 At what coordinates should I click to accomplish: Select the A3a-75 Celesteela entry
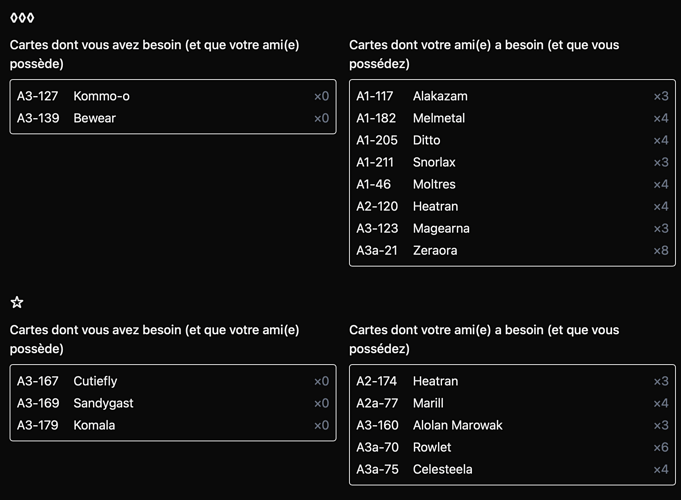pyautogui.click(x=512, y=469)
